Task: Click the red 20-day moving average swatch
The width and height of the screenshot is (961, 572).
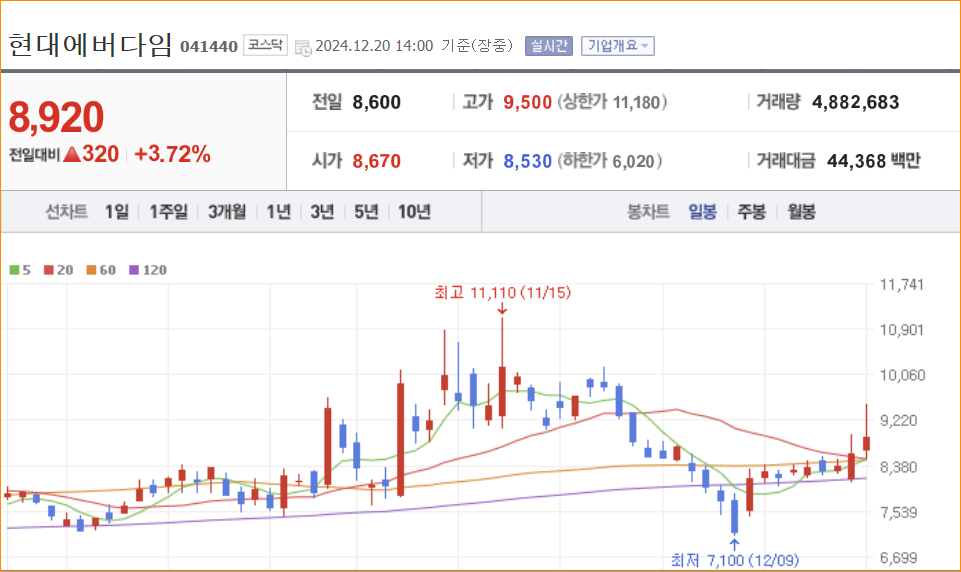Action: click(49, 270)
